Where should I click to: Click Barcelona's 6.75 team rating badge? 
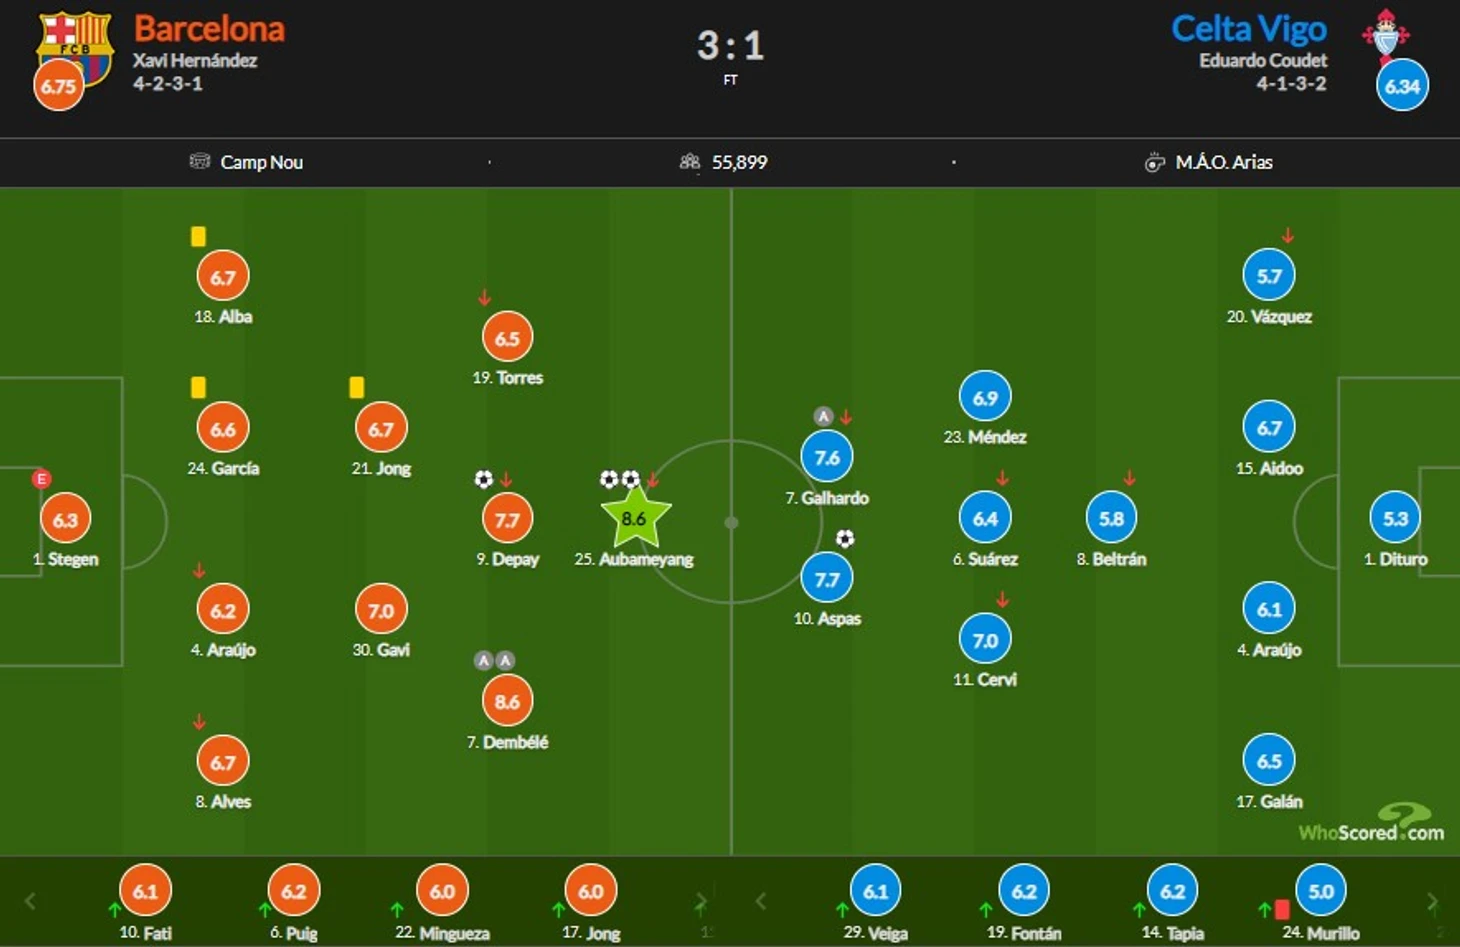tap(58, 85)
